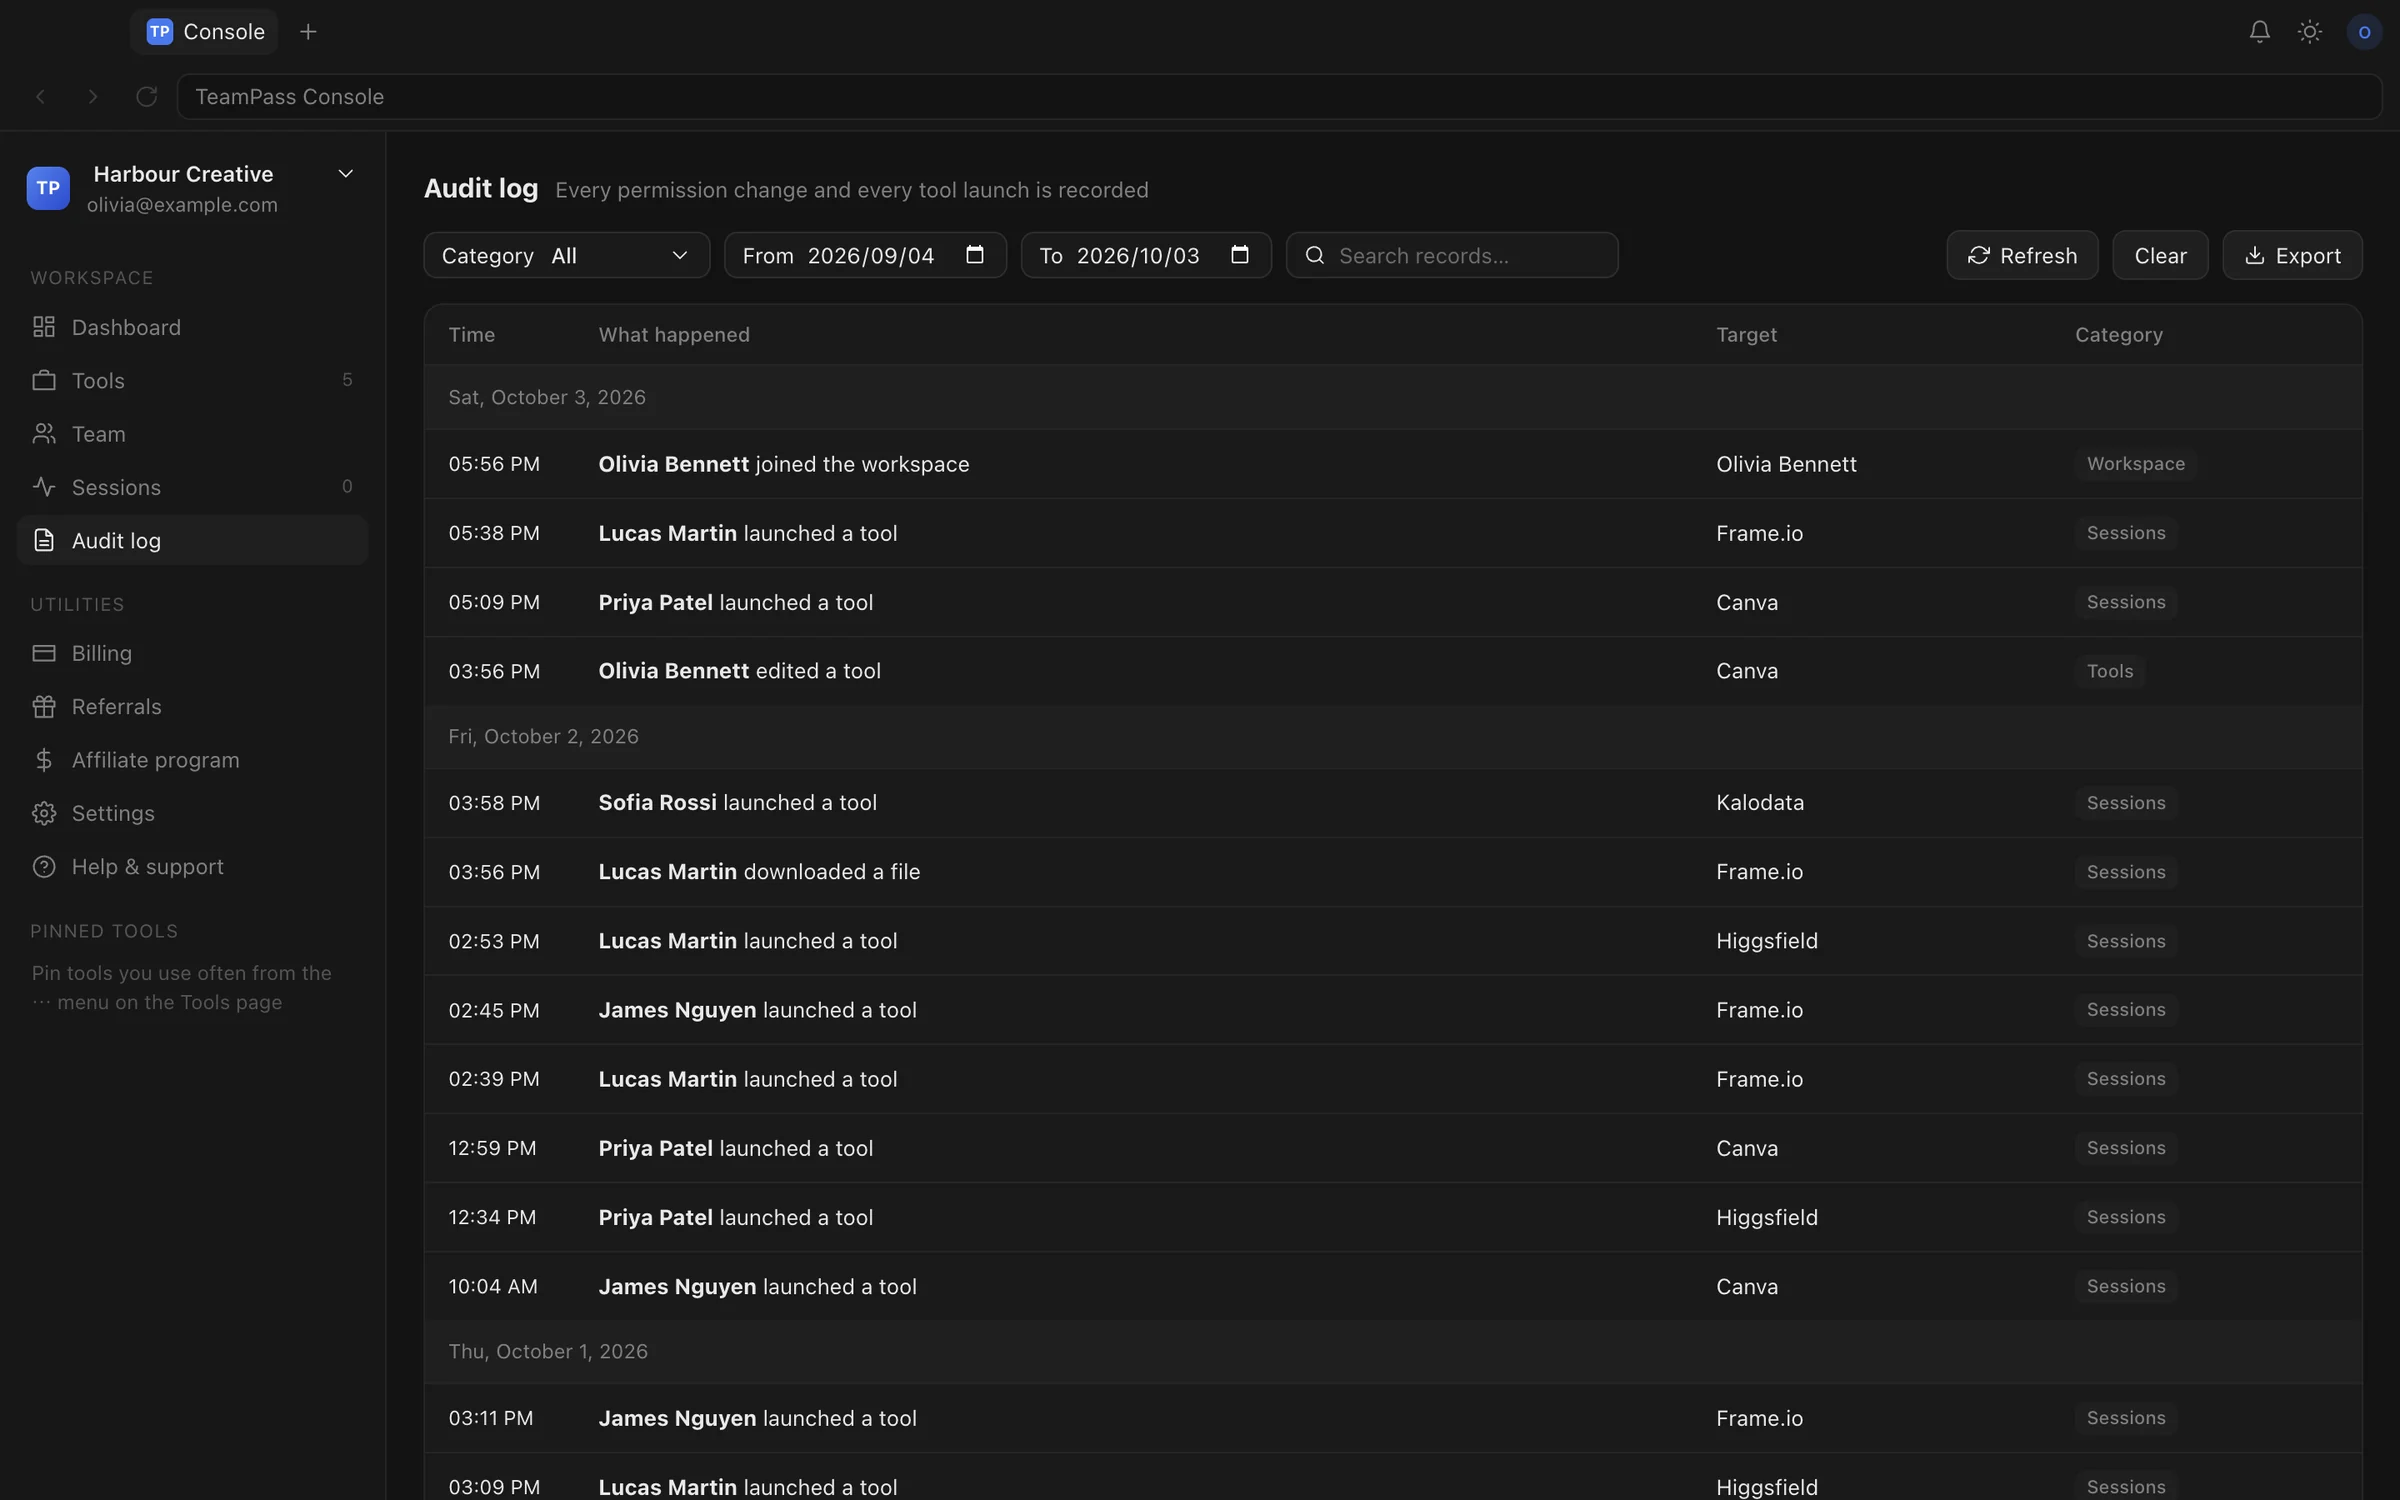Click the Workspace category tag
Screen dimensions: 2400x1500
tap(2135, 464)
